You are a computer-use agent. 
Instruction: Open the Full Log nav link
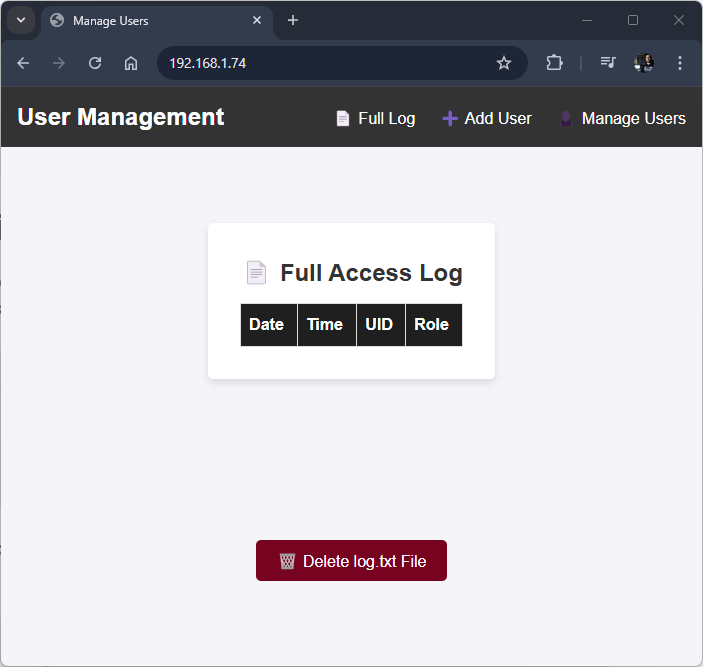(x=375, y=118)
